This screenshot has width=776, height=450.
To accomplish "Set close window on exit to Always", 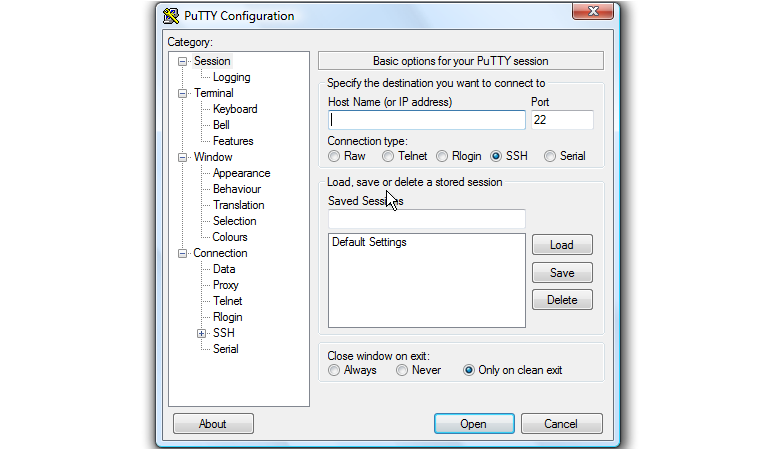I will click(x=334, y=370).
